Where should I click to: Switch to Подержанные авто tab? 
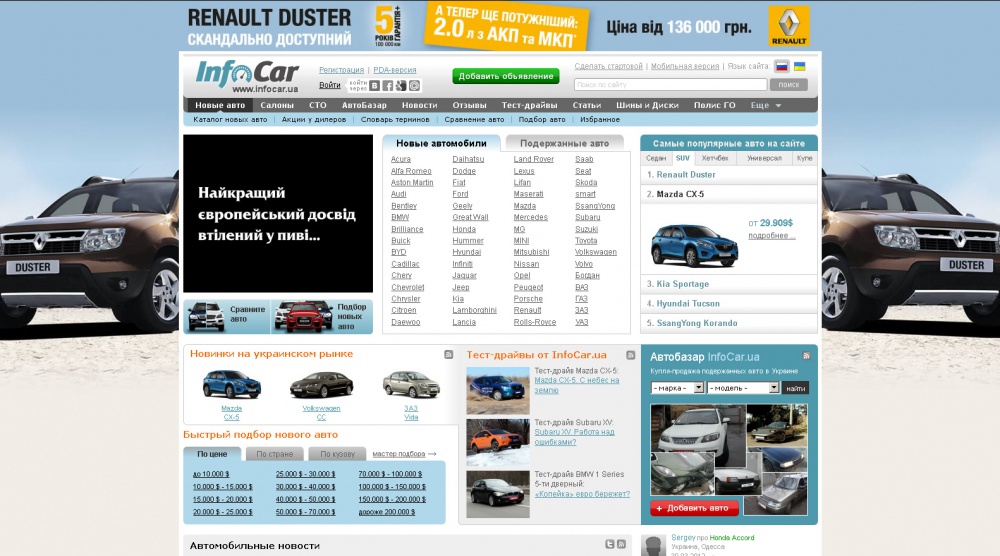tap(564, 143)
